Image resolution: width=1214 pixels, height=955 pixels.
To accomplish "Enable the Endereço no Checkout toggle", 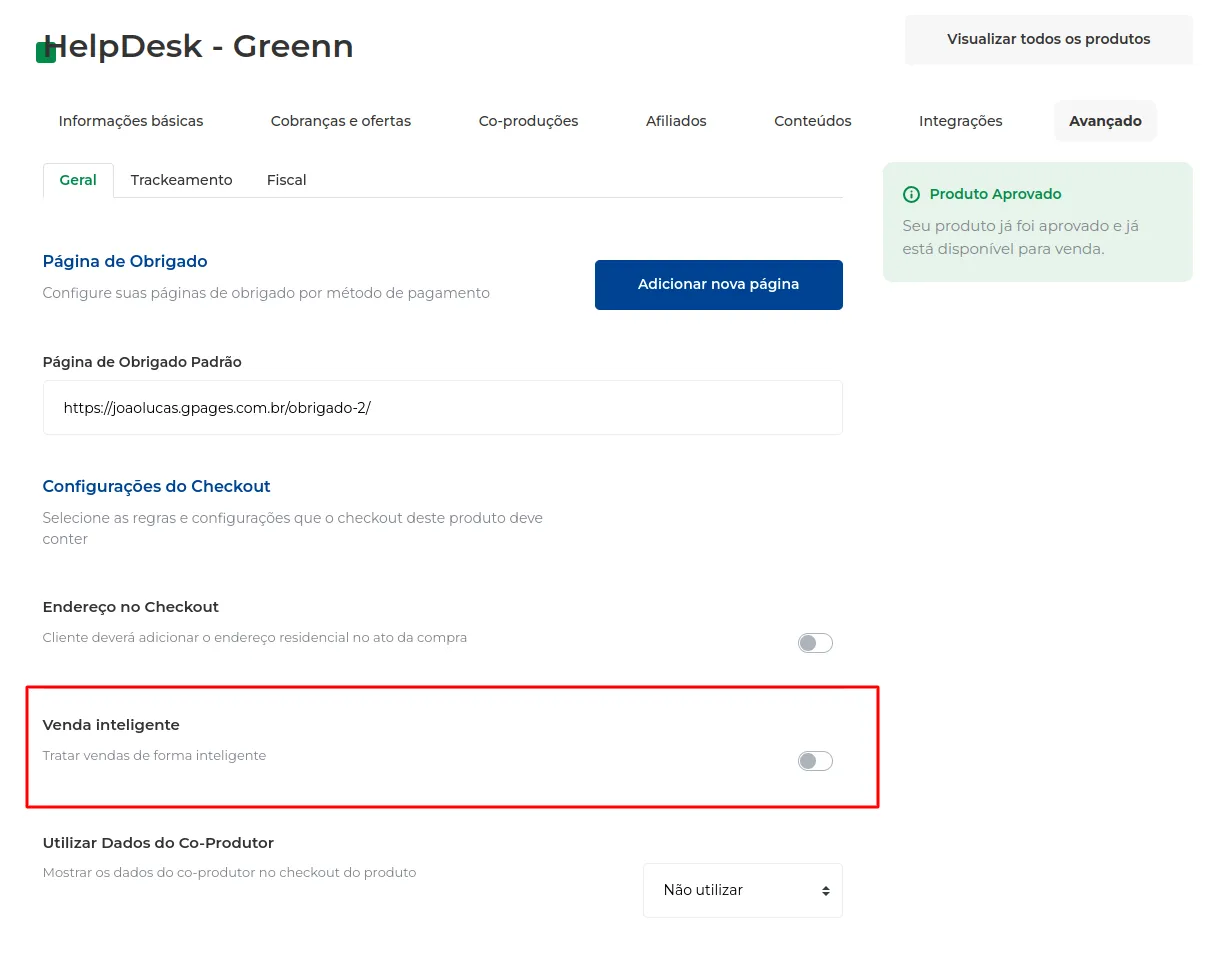I will coord(815,643).
